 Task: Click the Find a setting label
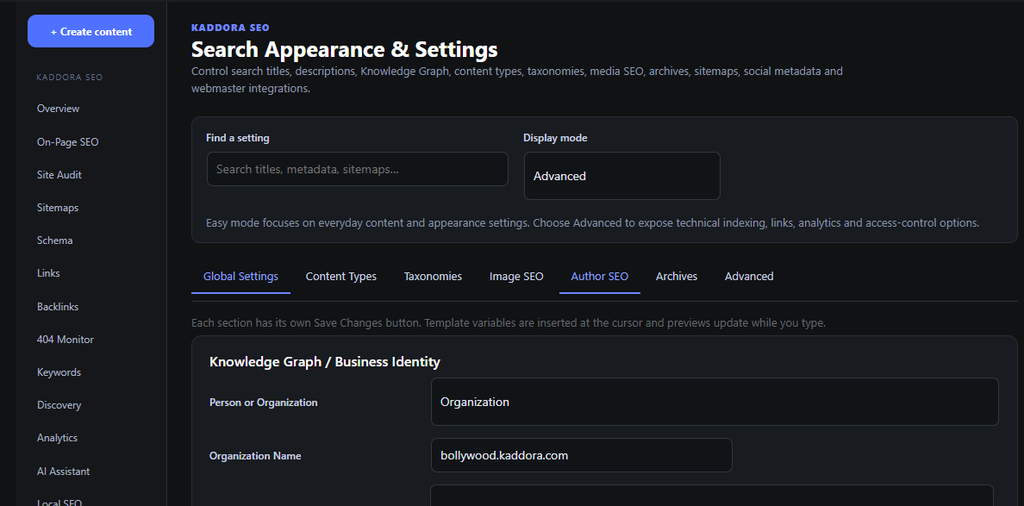coord(238,138)
